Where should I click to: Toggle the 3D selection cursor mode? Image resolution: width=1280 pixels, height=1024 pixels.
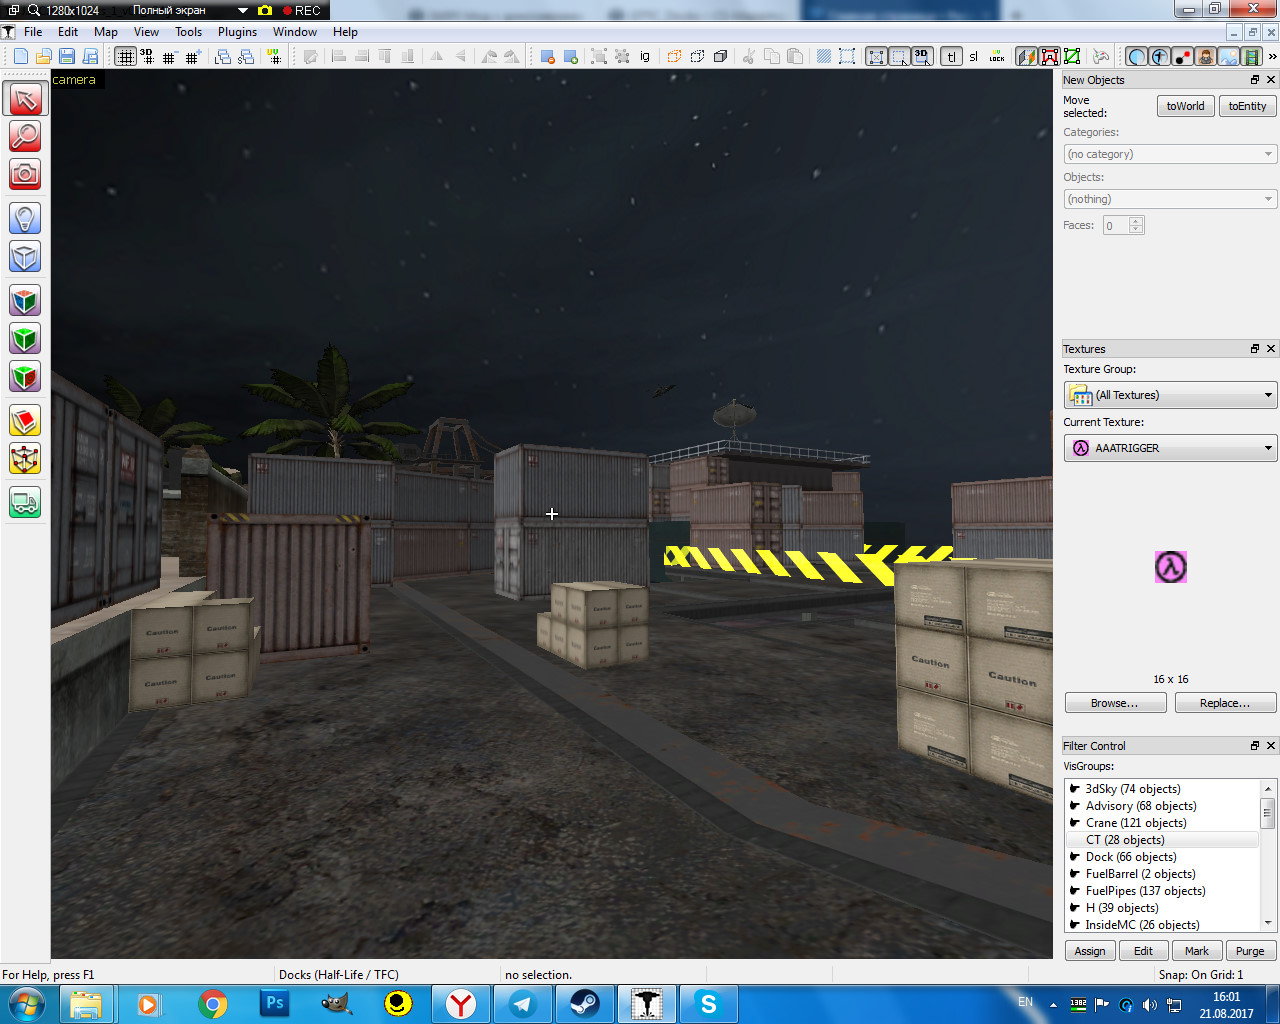click(922, 56)
